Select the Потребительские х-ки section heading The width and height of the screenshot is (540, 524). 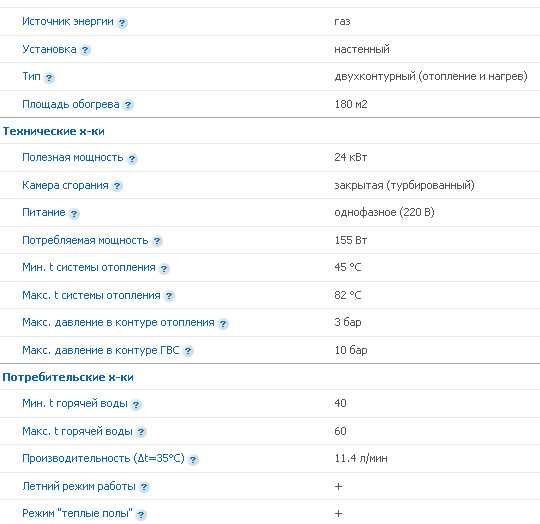point(68,377)
